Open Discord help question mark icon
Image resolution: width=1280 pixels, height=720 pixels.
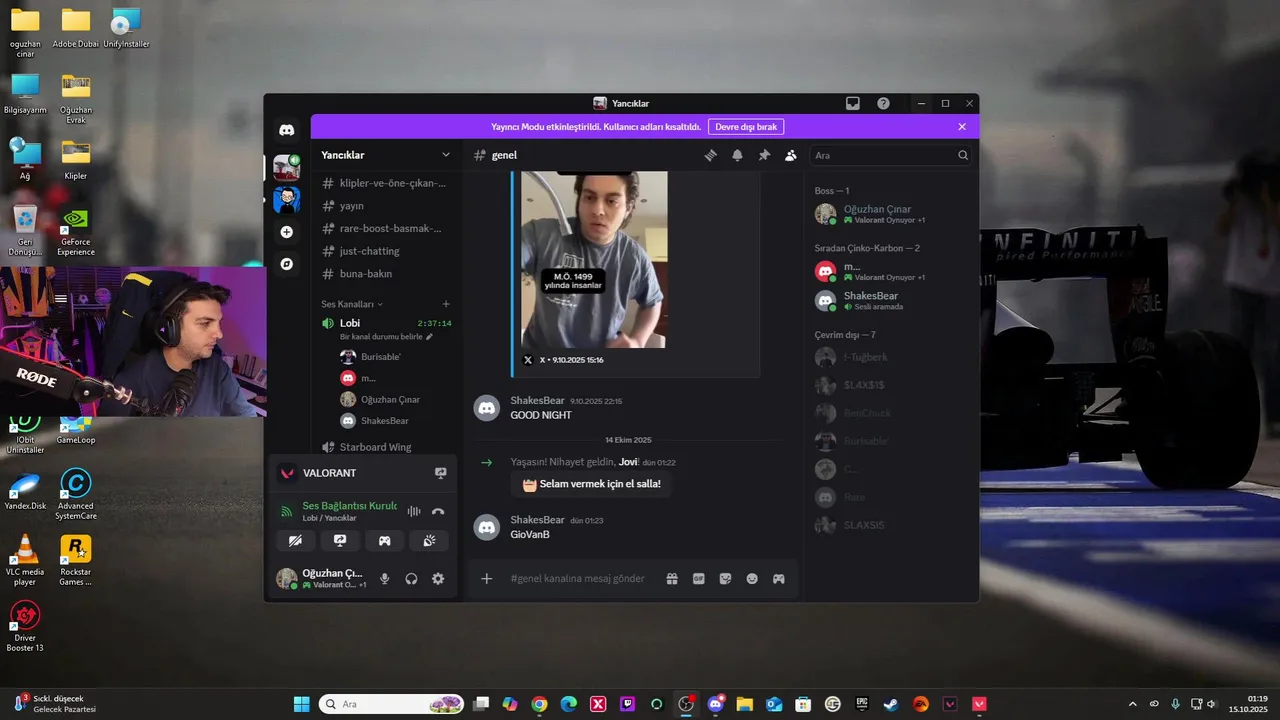click(883, 103)
